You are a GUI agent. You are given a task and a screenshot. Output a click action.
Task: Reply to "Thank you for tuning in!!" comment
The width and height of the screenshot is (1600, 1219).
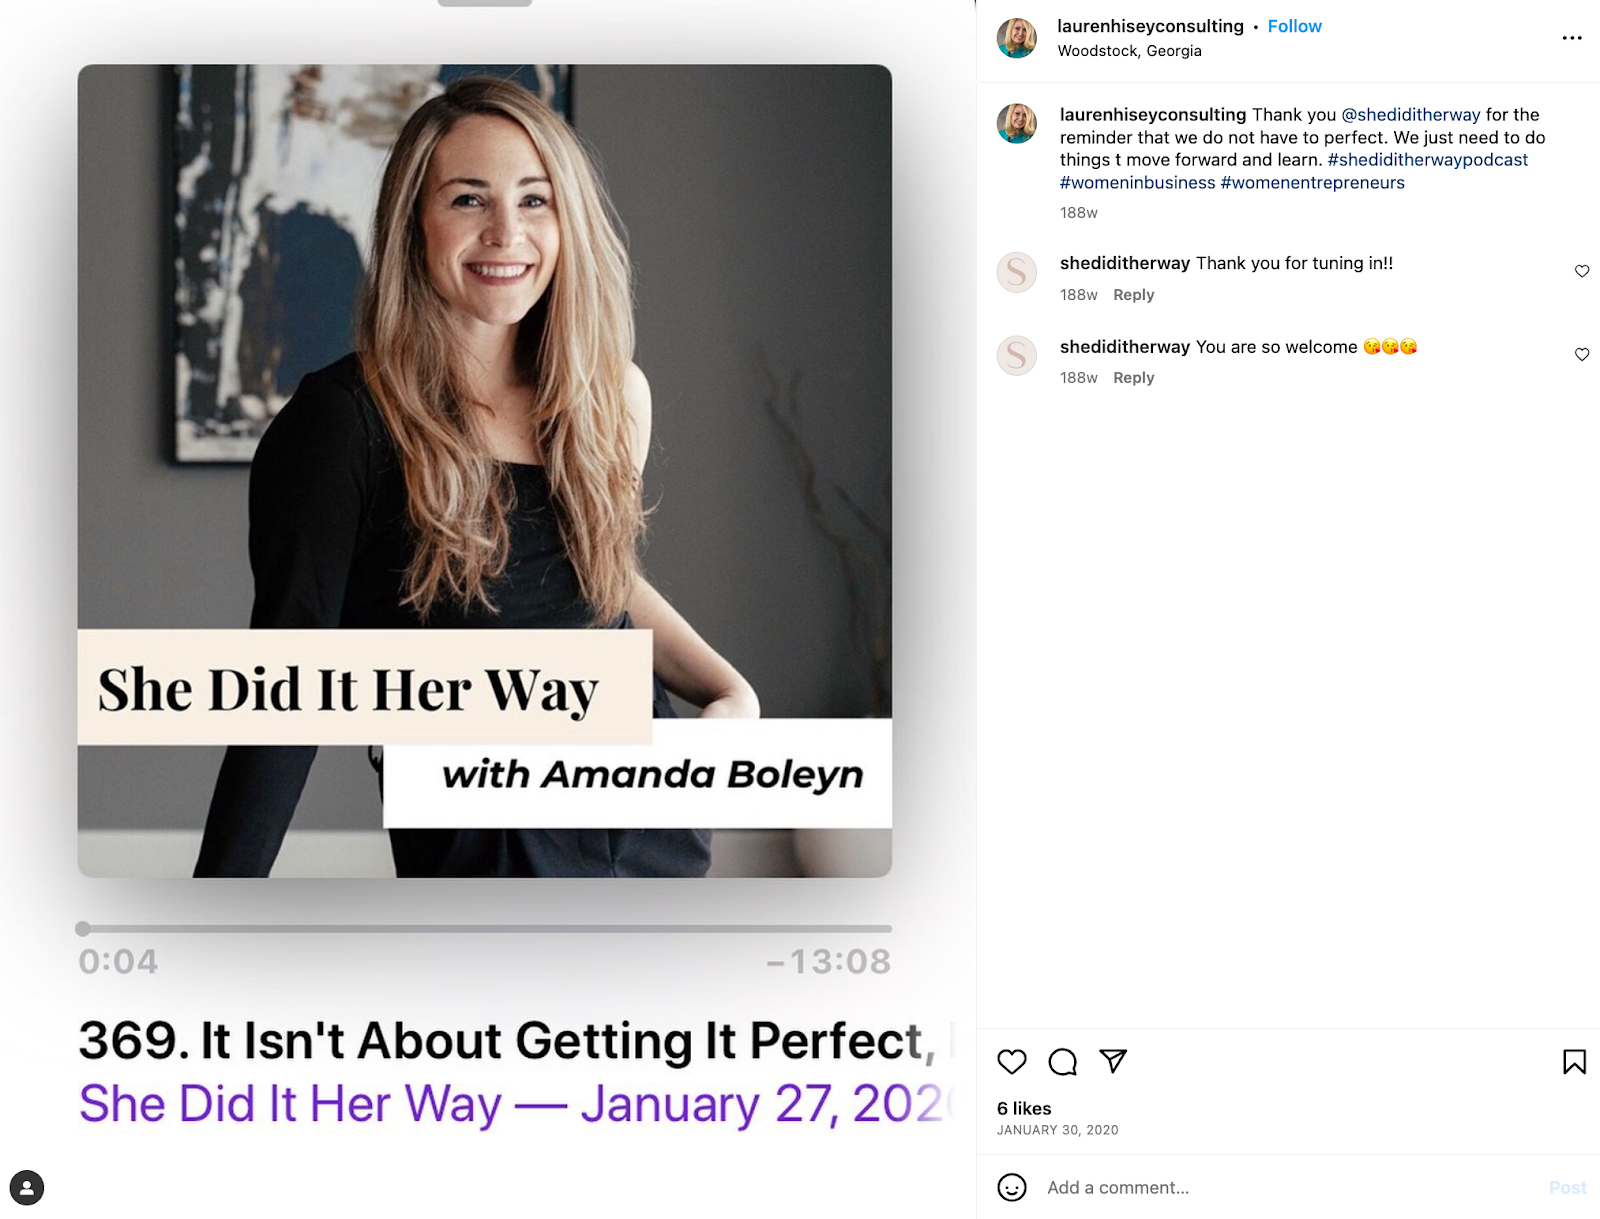pos(1133,295)
